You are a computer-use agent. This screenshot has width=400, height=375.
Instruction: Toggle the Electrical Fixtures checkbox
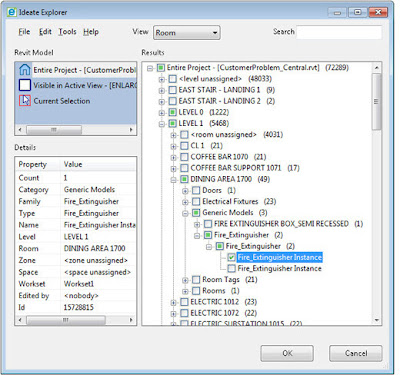click(x=196, y=202)
